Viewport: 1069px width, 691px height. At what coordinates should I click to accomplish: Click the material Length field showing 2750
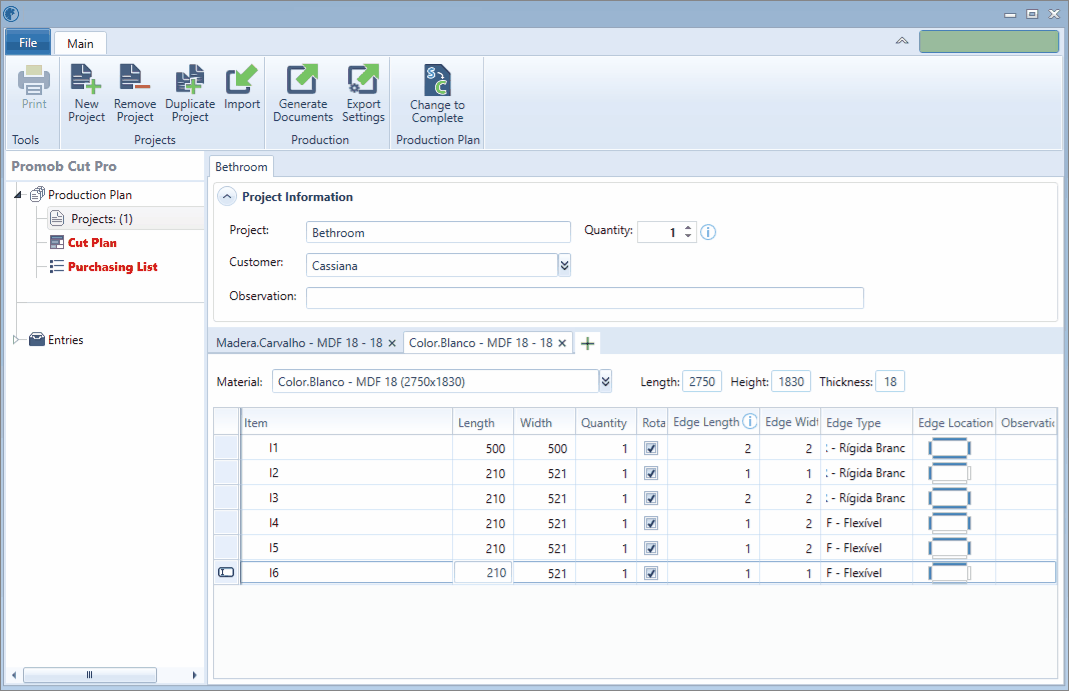click(702, 382)
